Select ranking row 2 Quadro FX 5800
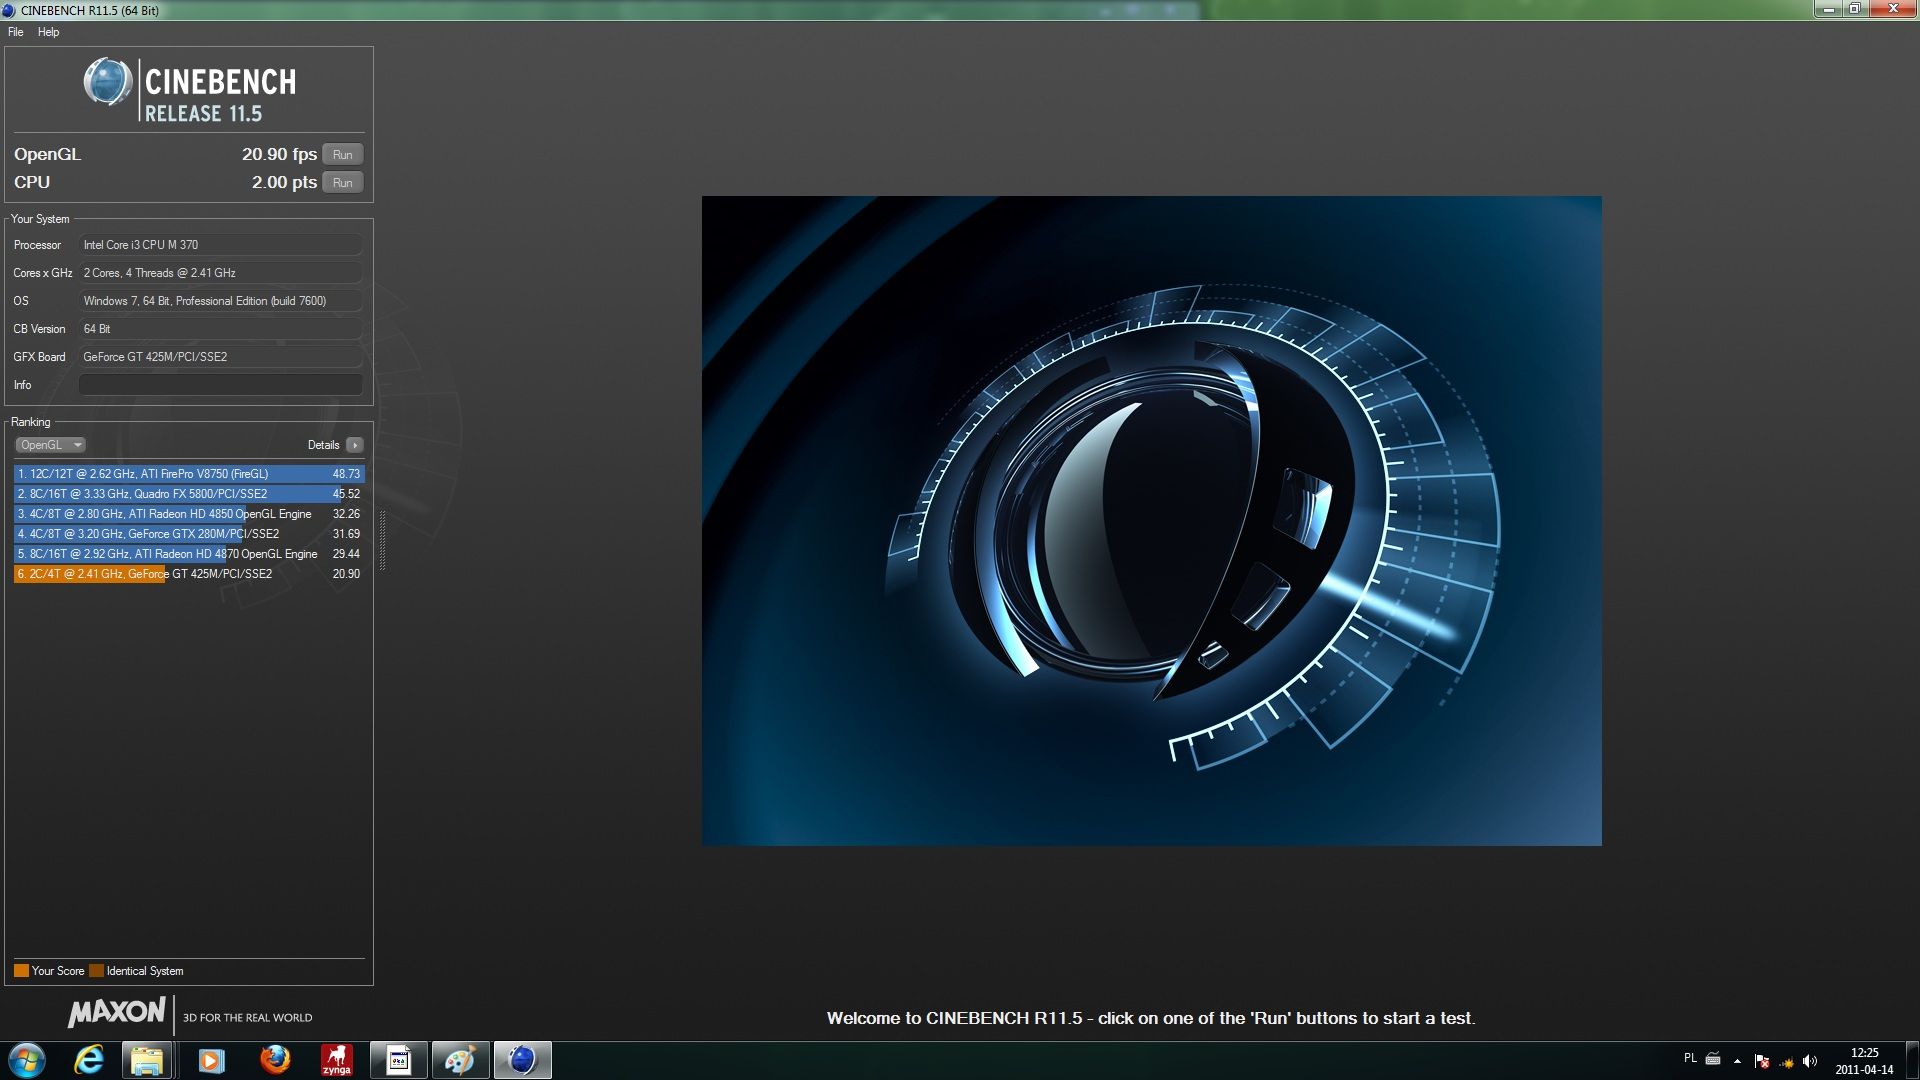This screenshot has width=1920, height=1080. point(189,494)
